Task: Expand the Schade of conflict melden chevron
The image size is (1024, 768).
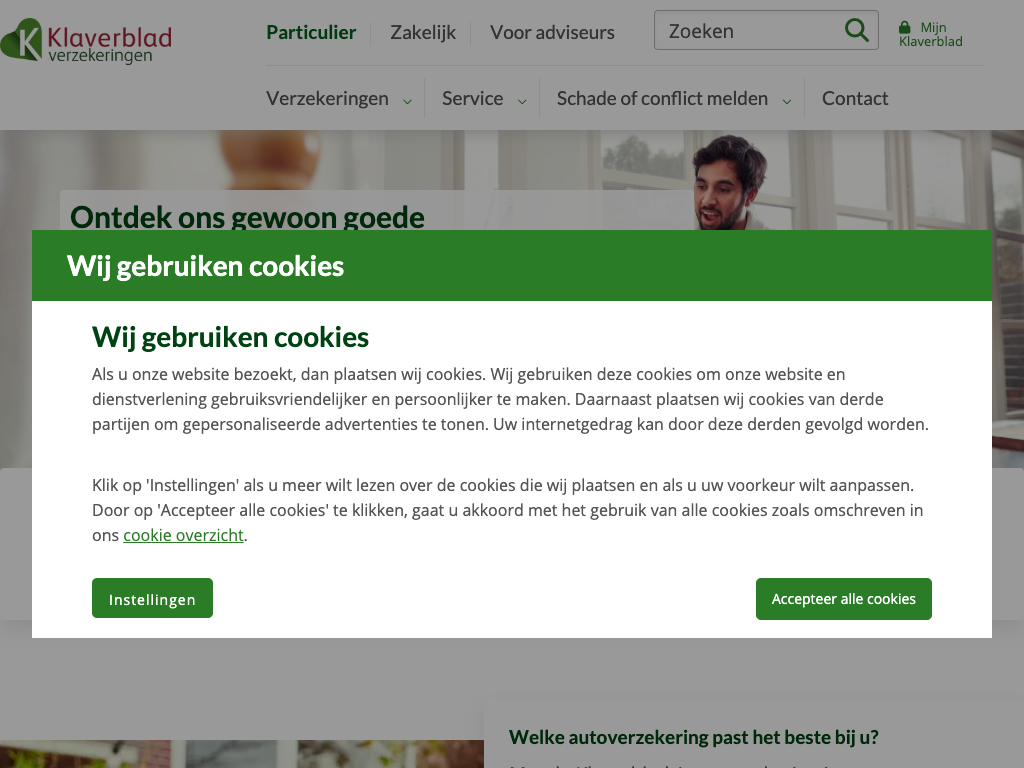Action: pos(787,101)
